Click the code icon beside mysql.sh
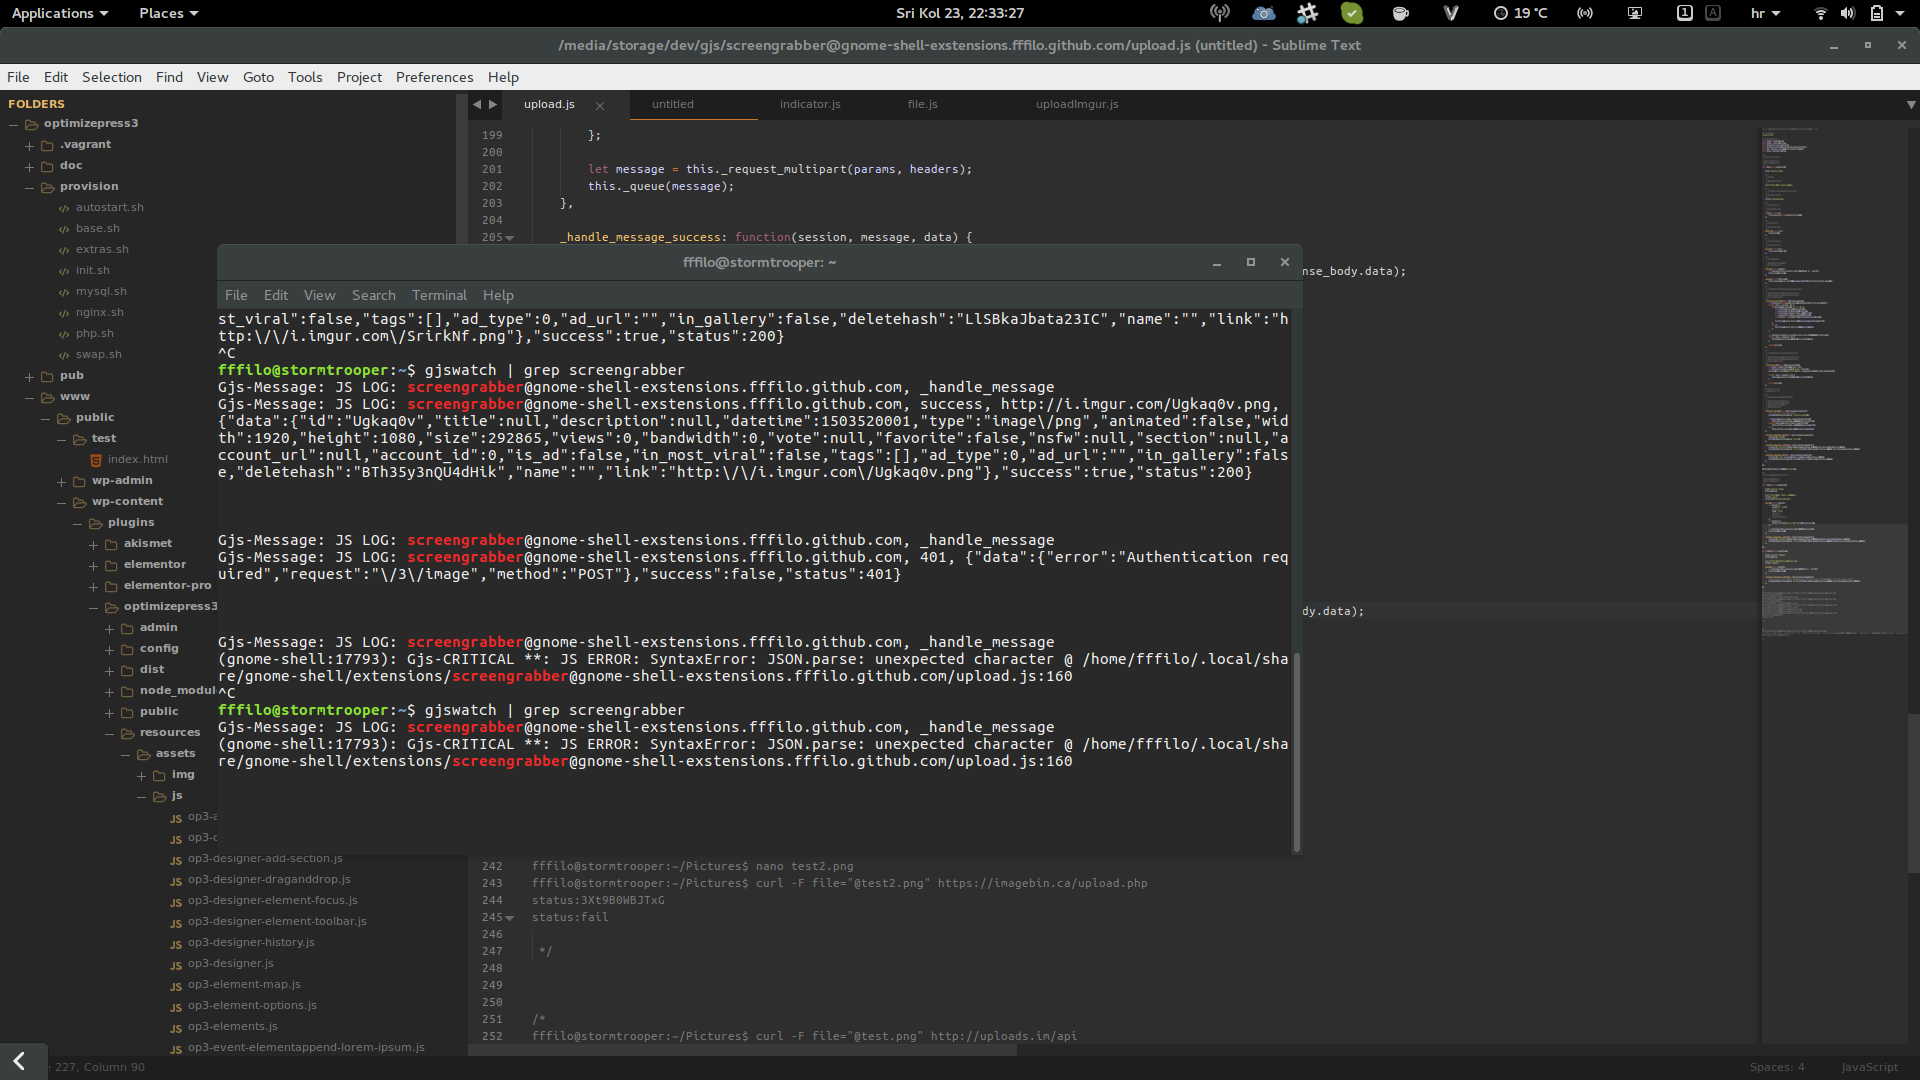Screen dimensions: 1920x1080 pyautogui.click(x=64, y=292)
